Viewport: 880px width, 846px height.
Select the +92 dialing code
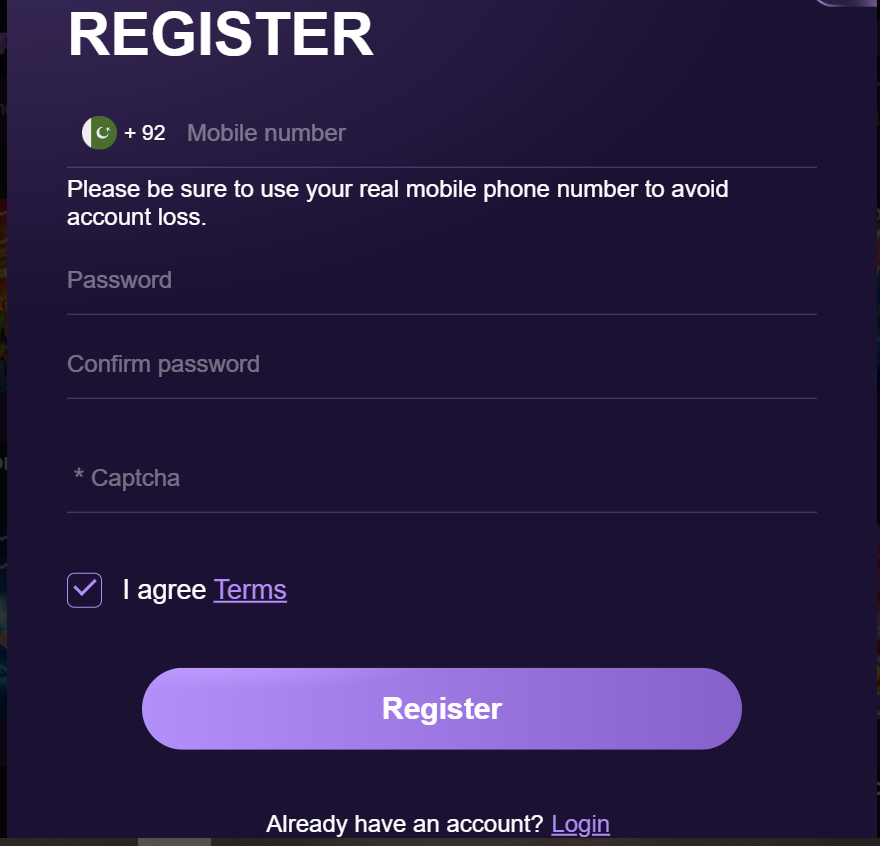click(x=146, y=132)
